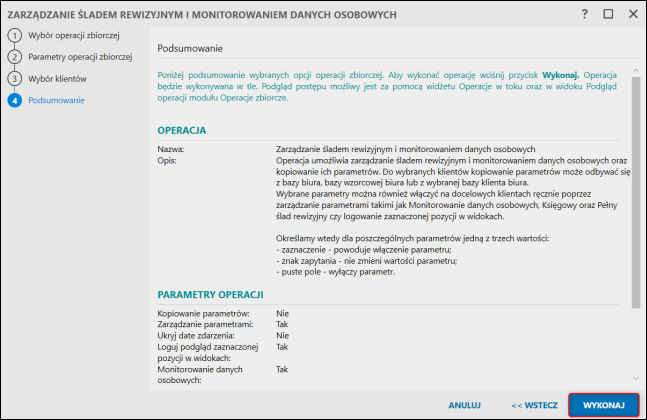Image resolution: width=647 pixels, height=420 pixels.
Task: Click the vertical scrollbar thumb
Action: pyautogui.click(x=636, y=192)
